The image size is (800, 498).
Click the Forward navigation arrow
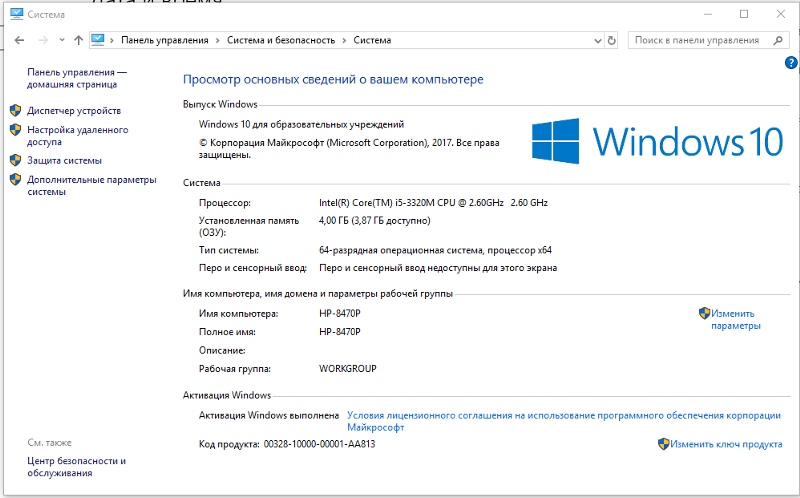pos(43,40)
